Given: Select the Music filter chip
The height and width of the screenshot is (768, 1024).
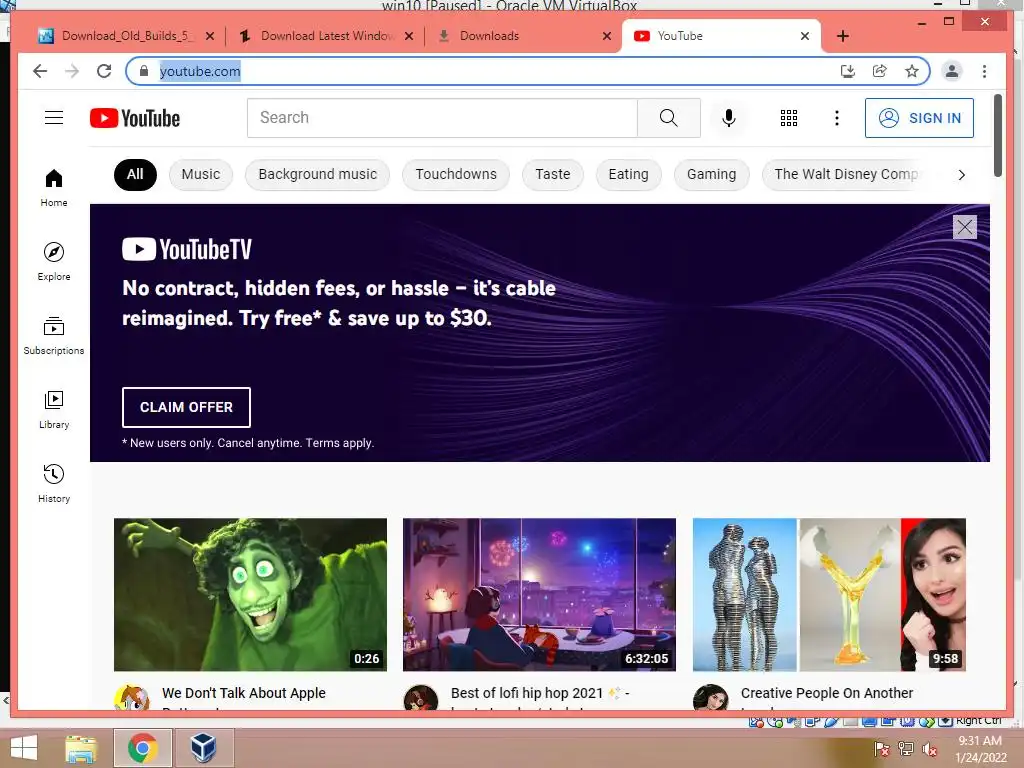Looking at the screenshot, I should 200,174.
